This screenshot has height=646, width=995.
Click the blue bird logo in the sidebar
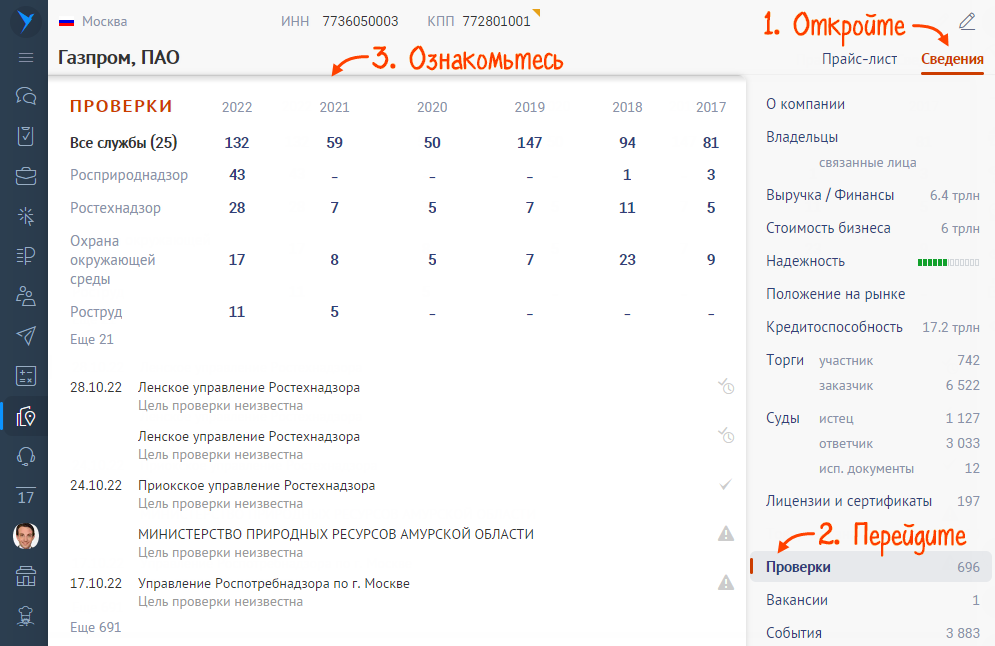coord(25,21)
